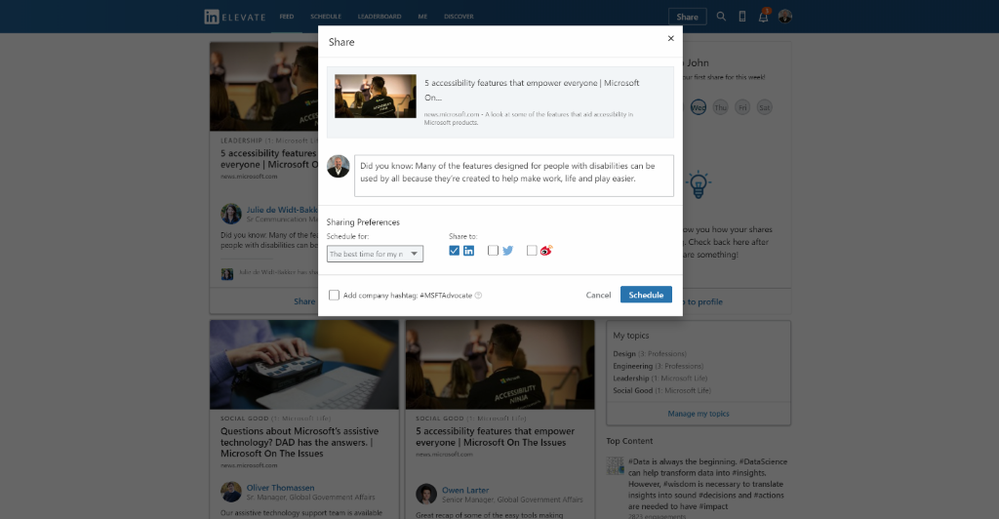Click Julie de Widt-Bakker name link
This screenshot has width=999, height=519.
pos(282,210)
